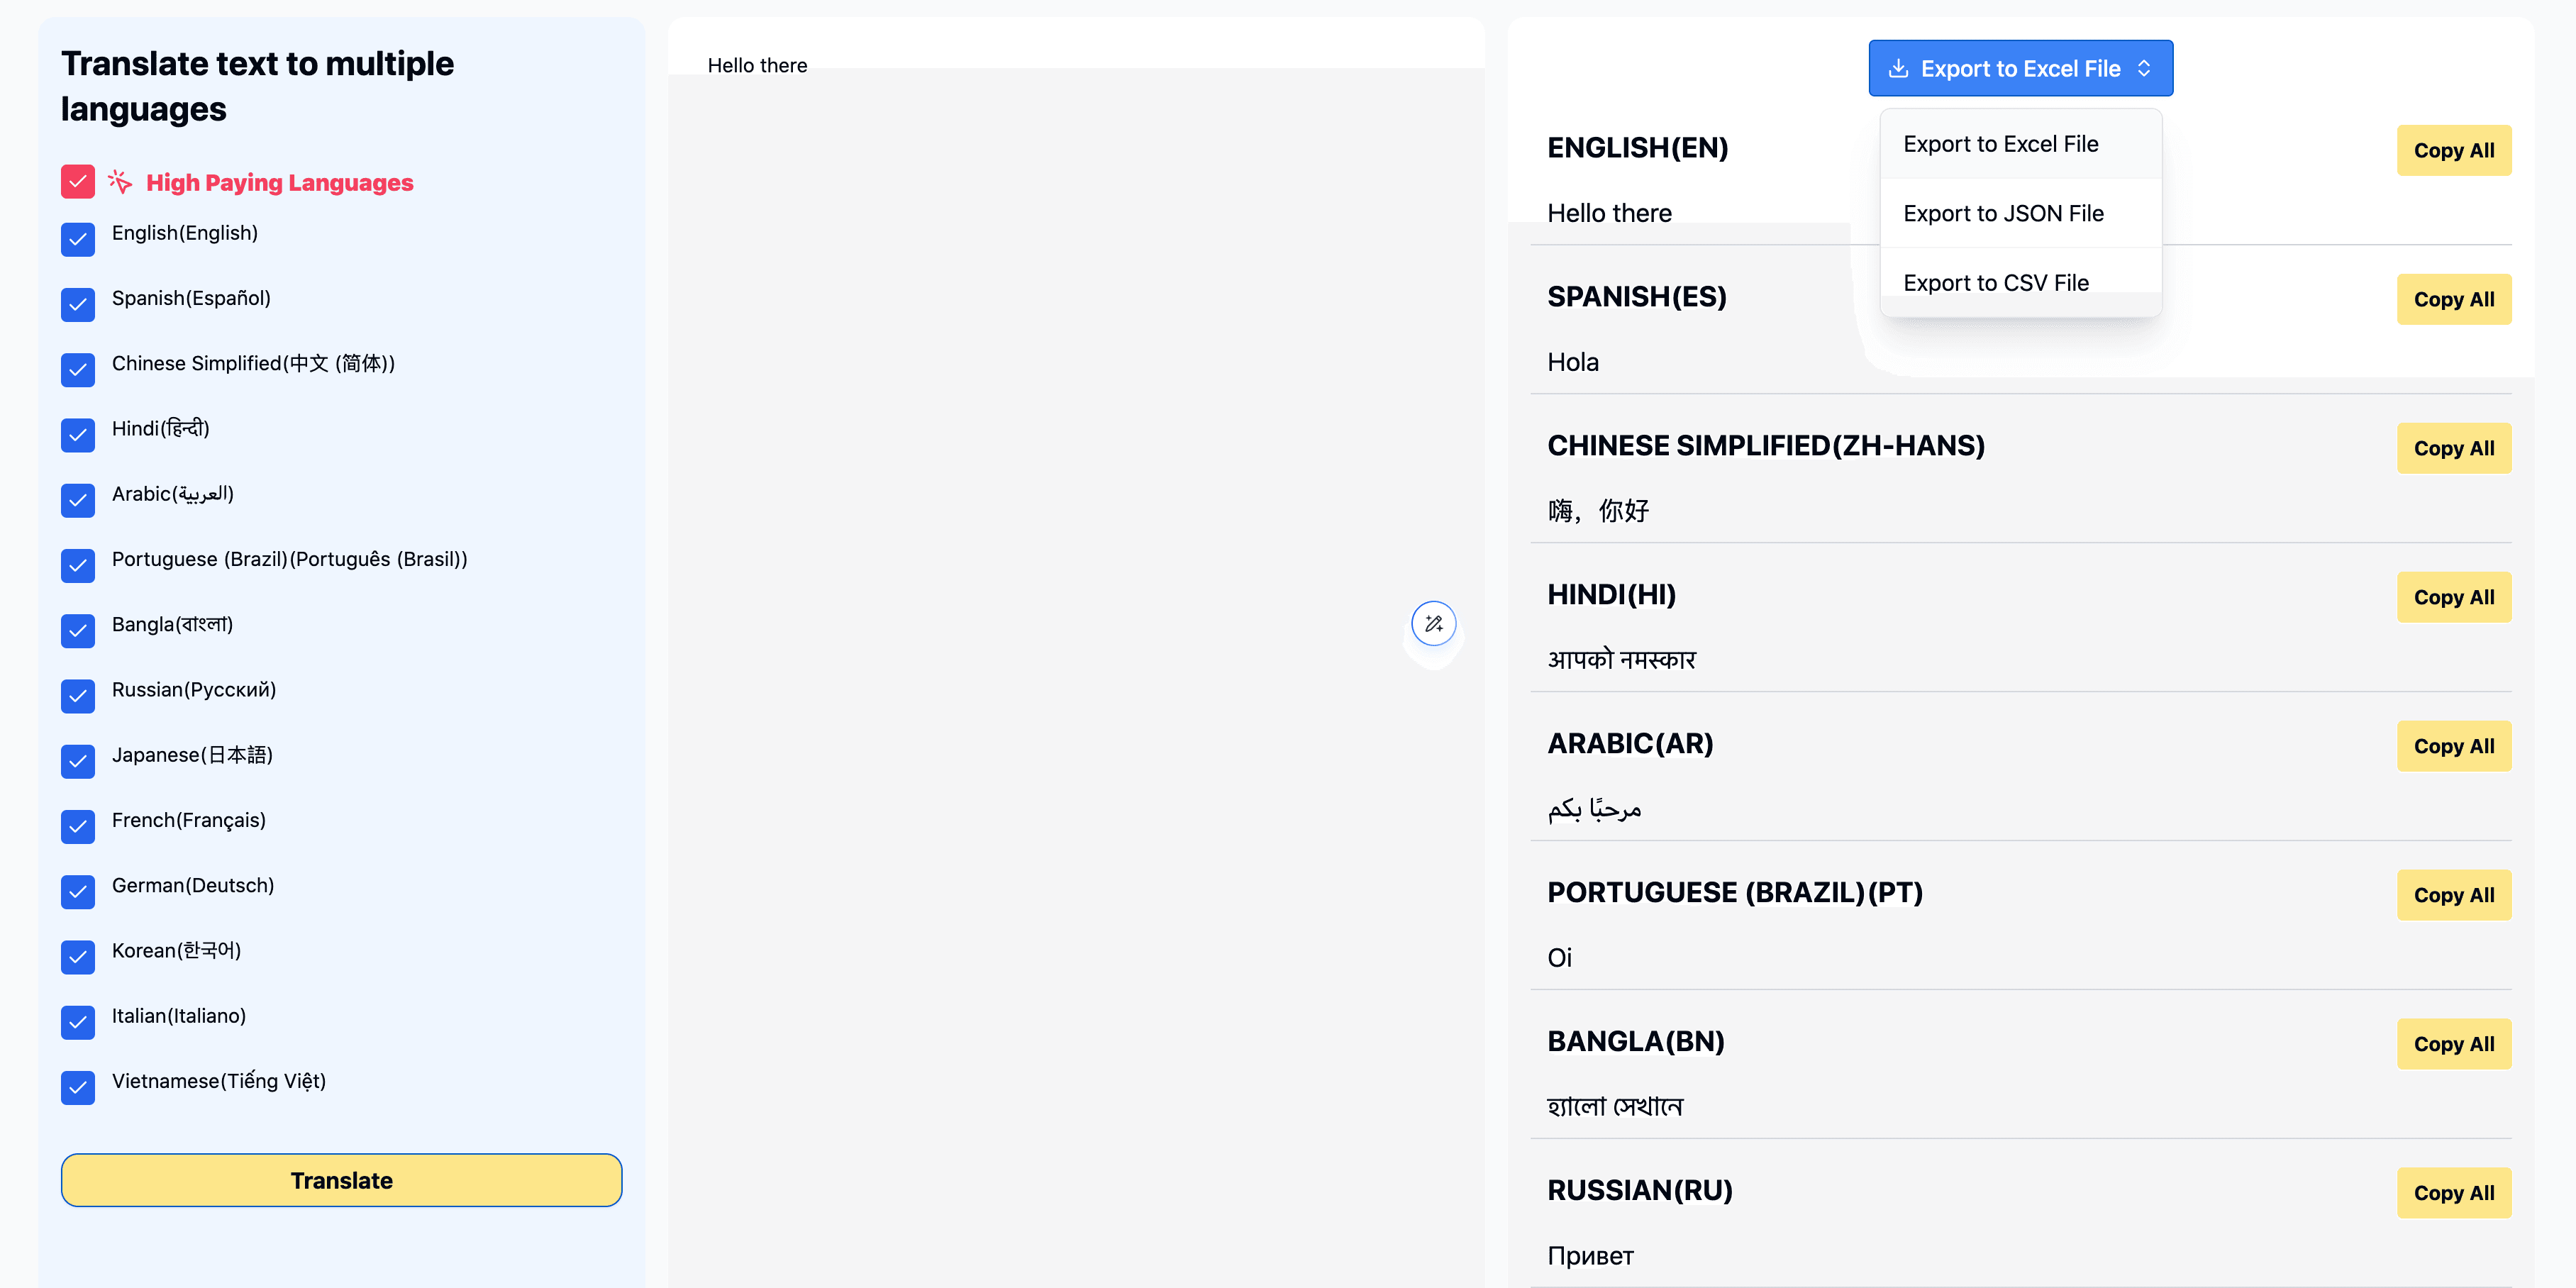Copy all Chinese Simplified translation text
Viewport: 2576px width, 1288px height.
2453,448
